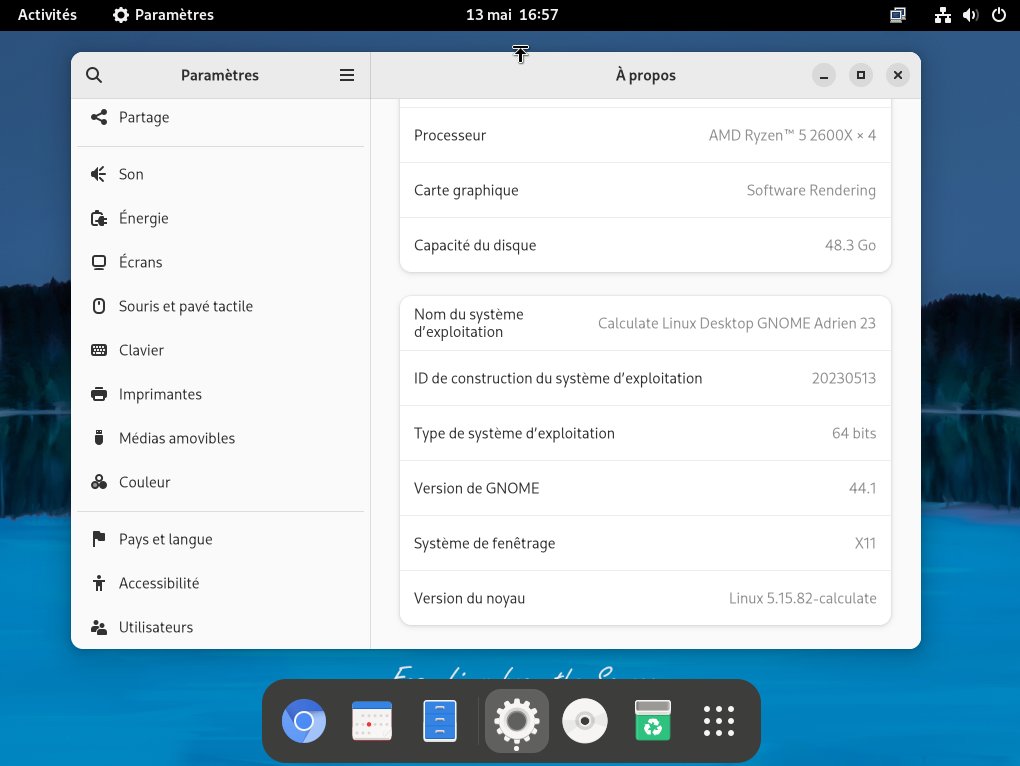Screen dimensions: 1020x766
Task: Click the network icon in top bar
Action: (943, 15)
